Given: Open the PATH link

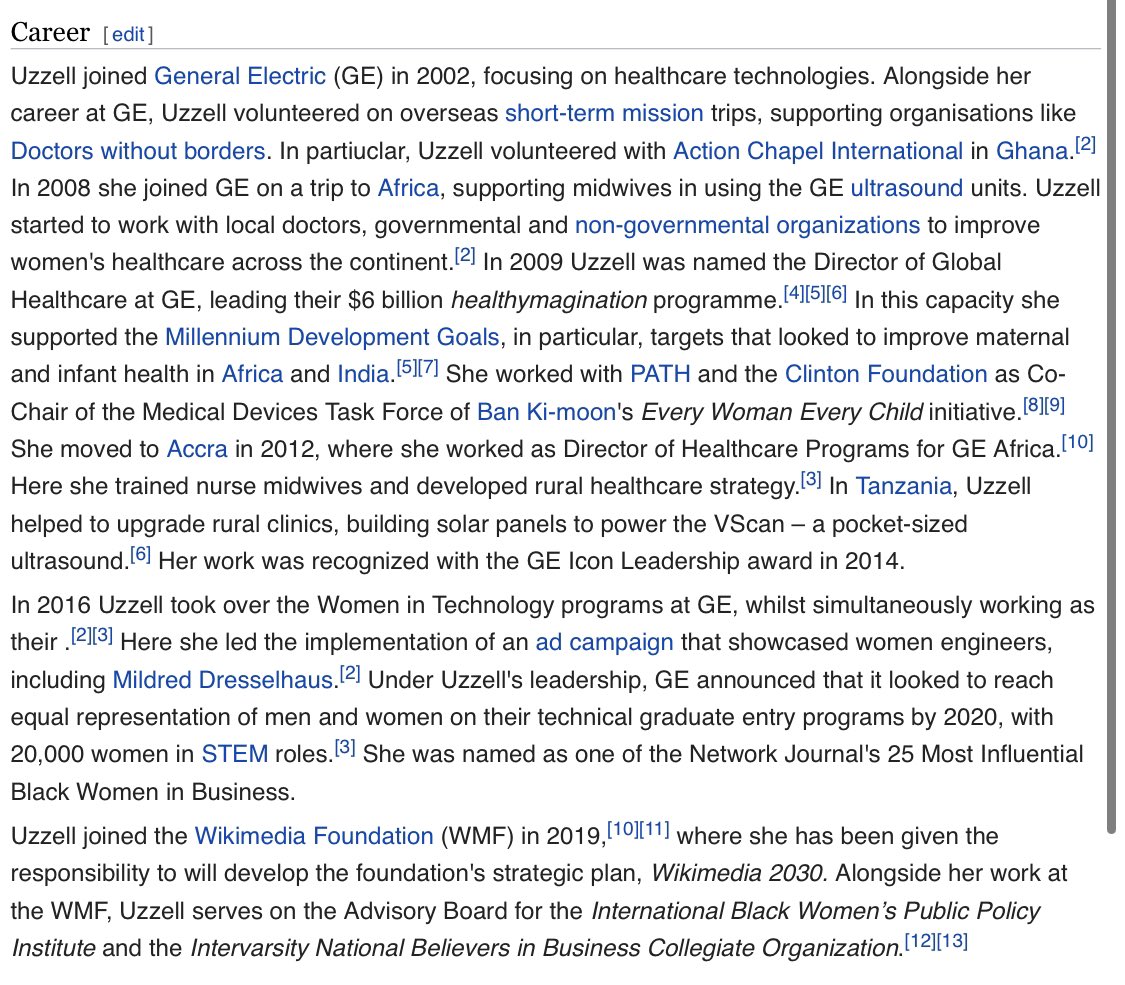Looking at the screenshot, I should tap(660, 374).
